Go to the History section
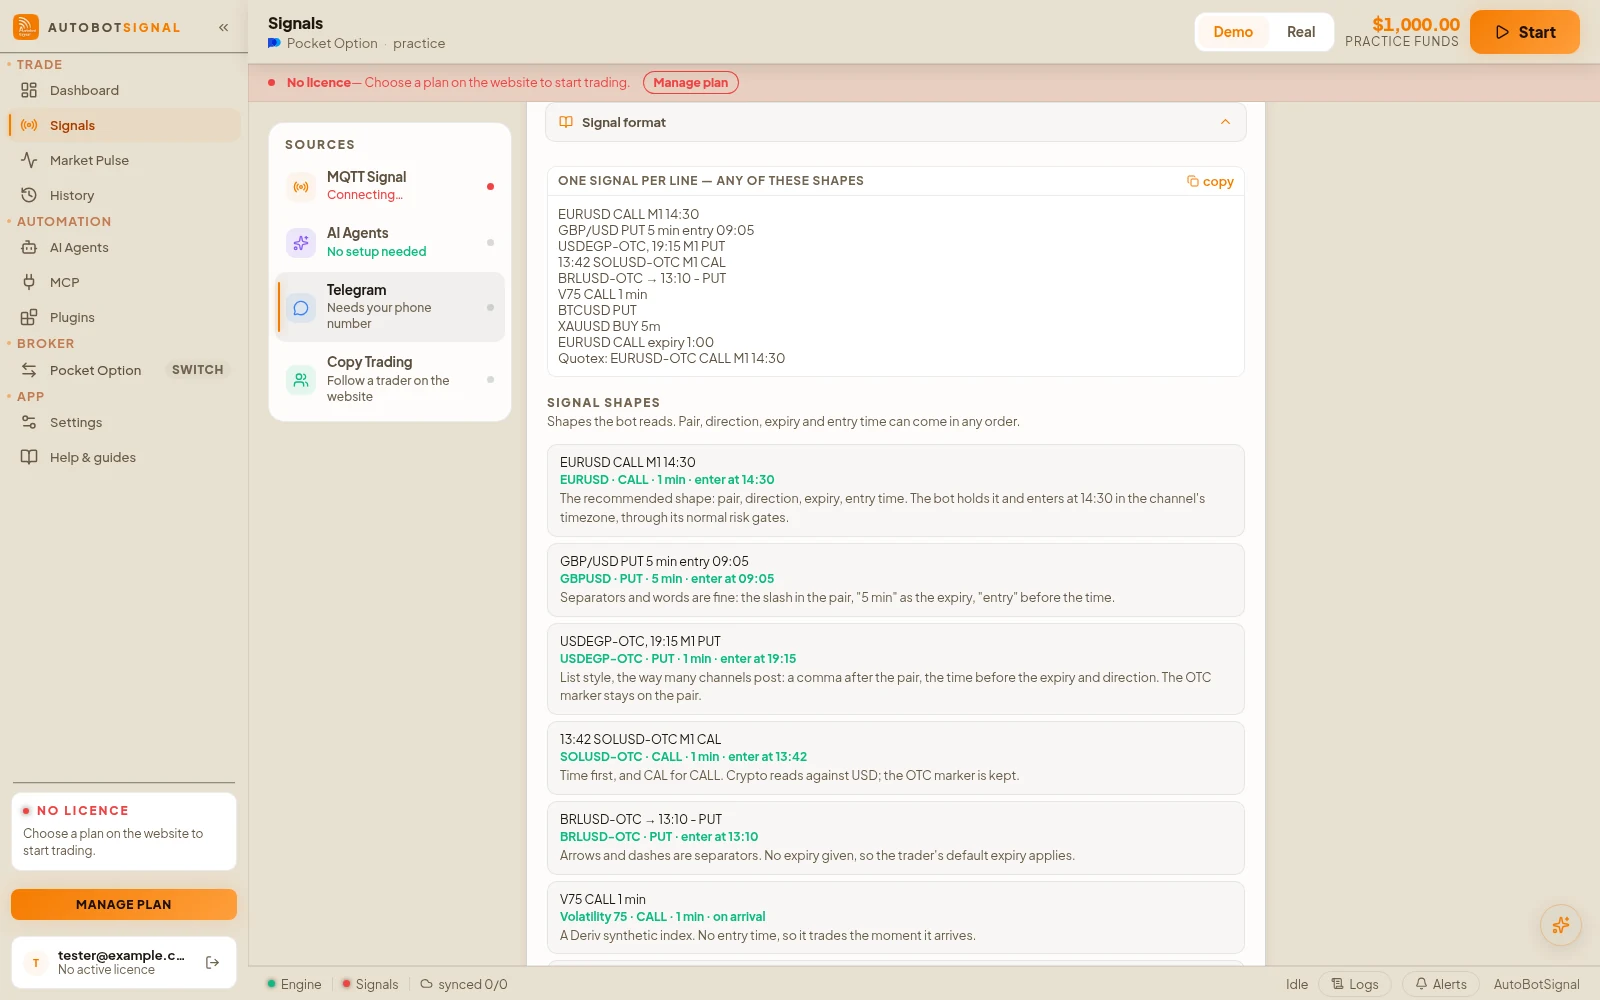This screenshot has width=1600, height=1000. 124,195
